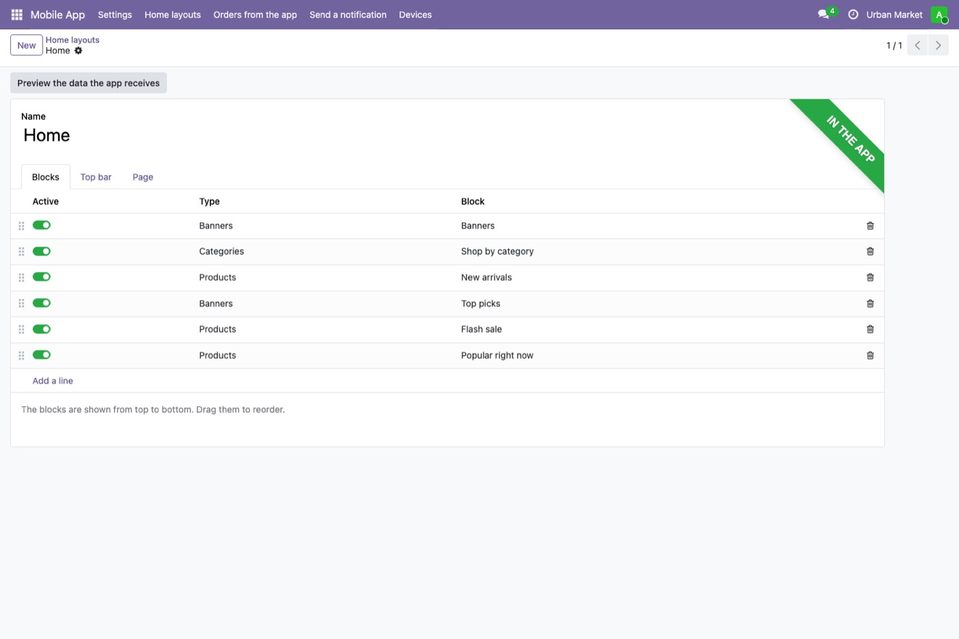This screenshot has height=639, width=959.
Task: Go to next record arrow
Action: pos(938,45)
